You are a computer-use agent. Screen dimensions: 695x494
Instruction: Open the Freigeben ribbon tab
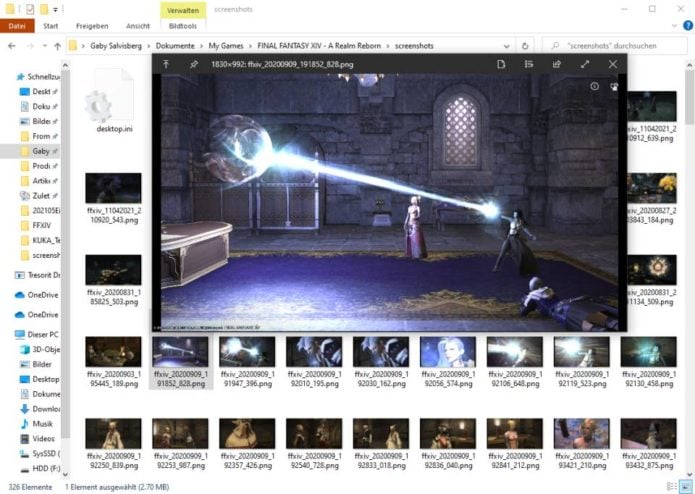(93, 26)
